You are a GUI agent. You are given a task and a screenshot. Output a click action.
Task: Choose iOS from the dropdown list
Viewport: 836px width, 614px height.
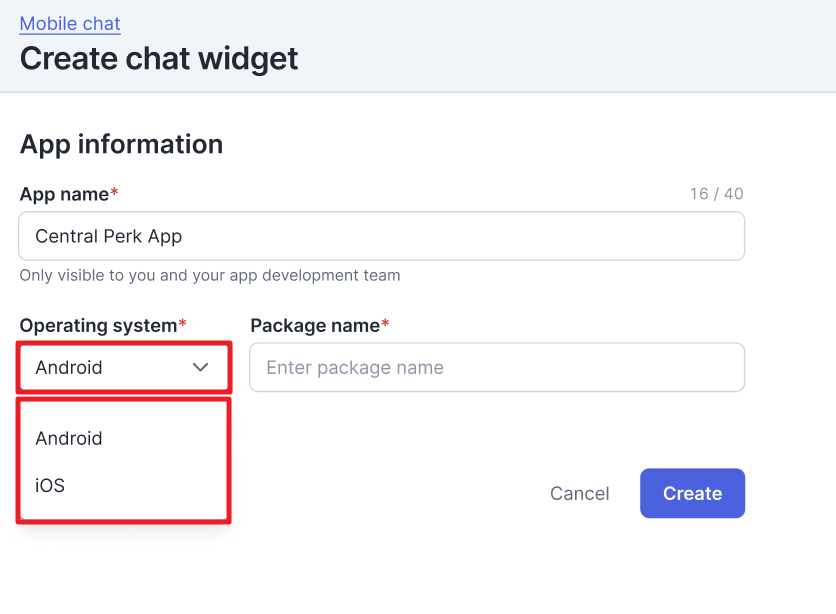pyautogui.click(x=50, y=485)
